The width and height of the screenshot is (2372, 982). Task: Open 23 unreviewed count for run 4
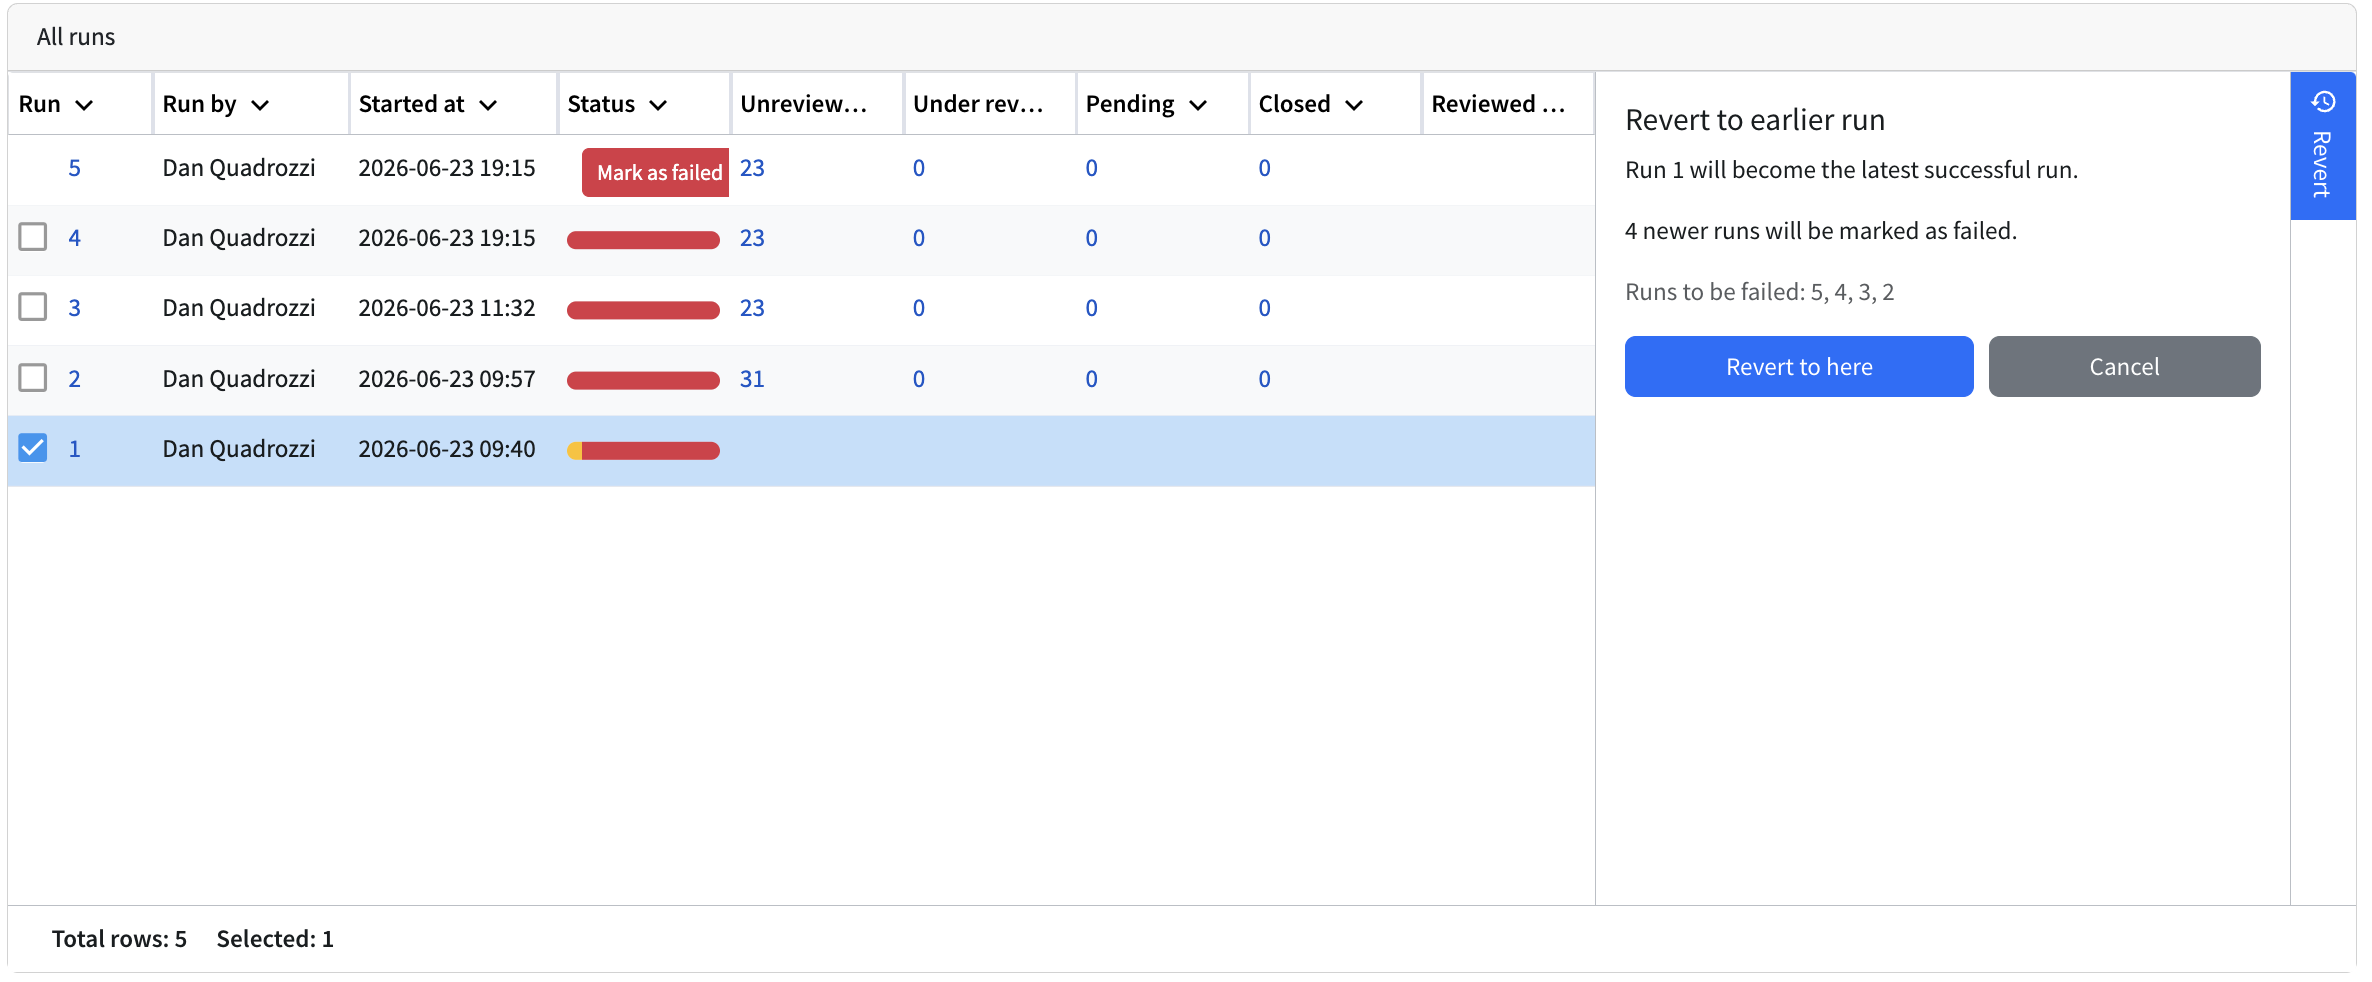[752, 238]
